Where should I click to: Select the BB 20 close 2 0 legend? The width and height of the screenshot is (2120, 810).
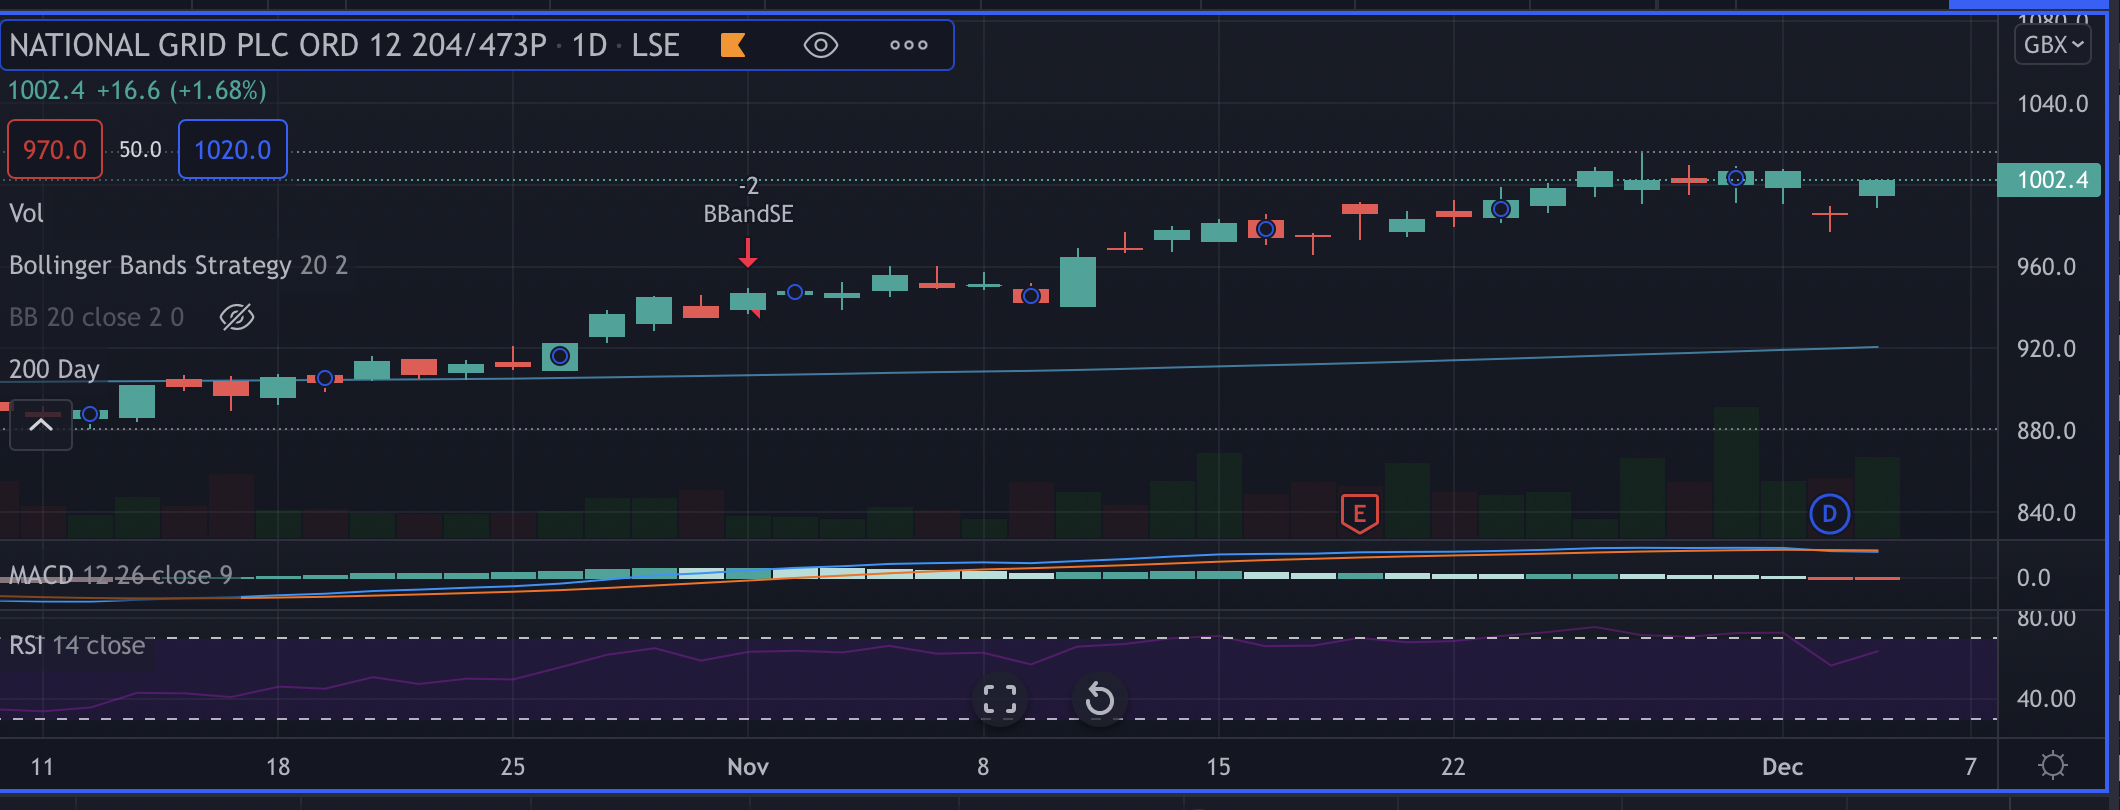pyautogui.click(x=97, y=317)
